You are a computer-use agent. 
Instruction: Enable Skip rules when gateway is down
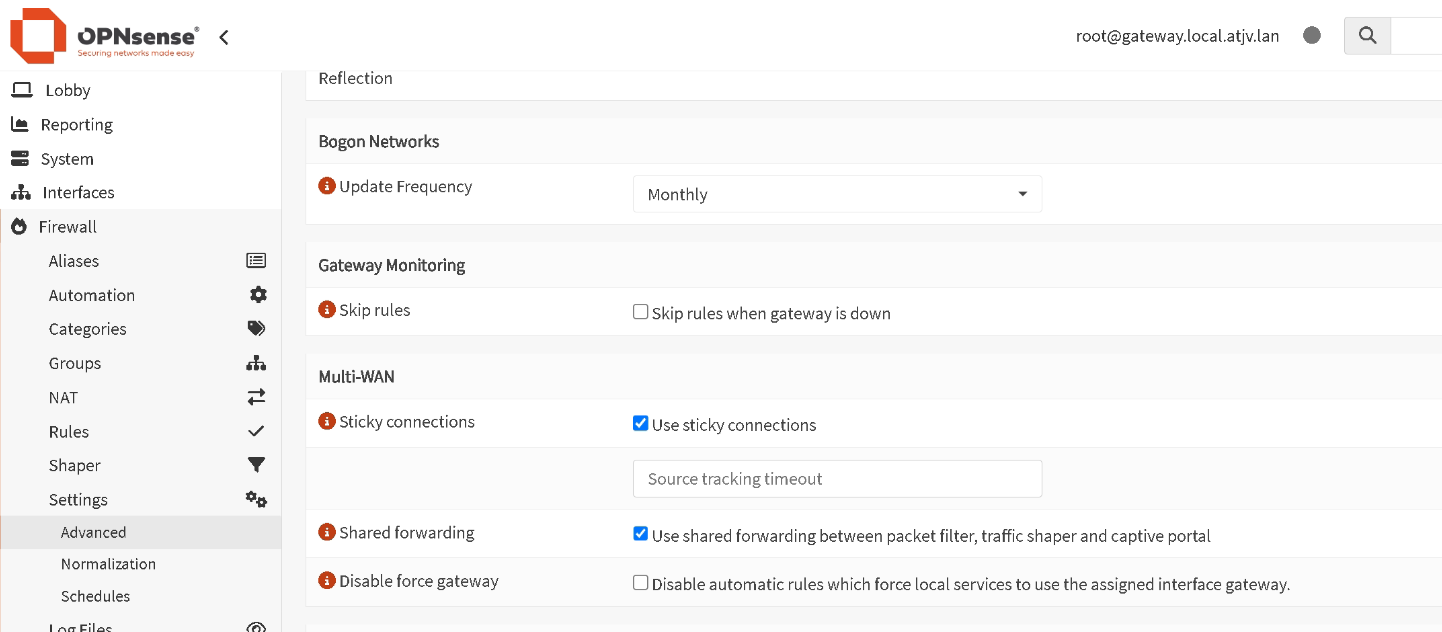tap(641, 312)
